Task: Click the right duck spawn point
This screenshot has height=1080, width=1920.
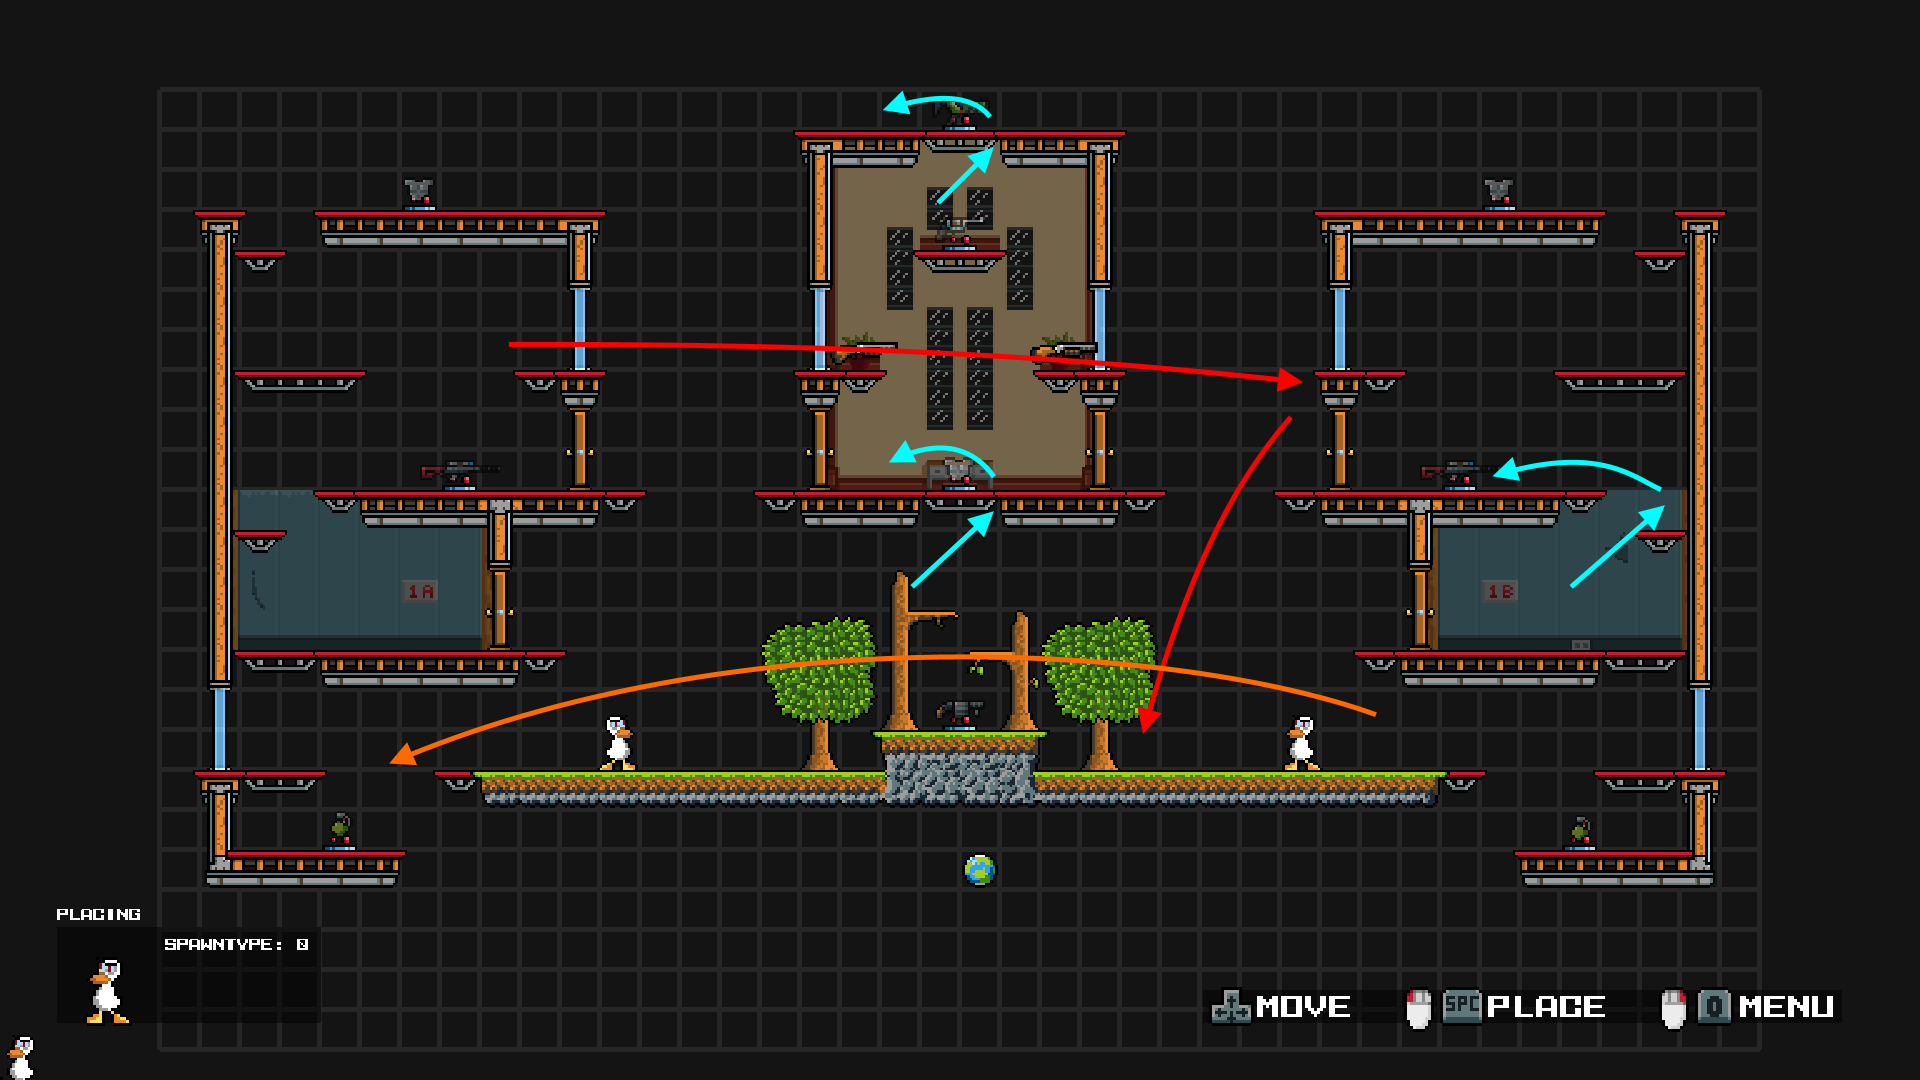Action: (x=1301, y=743)
